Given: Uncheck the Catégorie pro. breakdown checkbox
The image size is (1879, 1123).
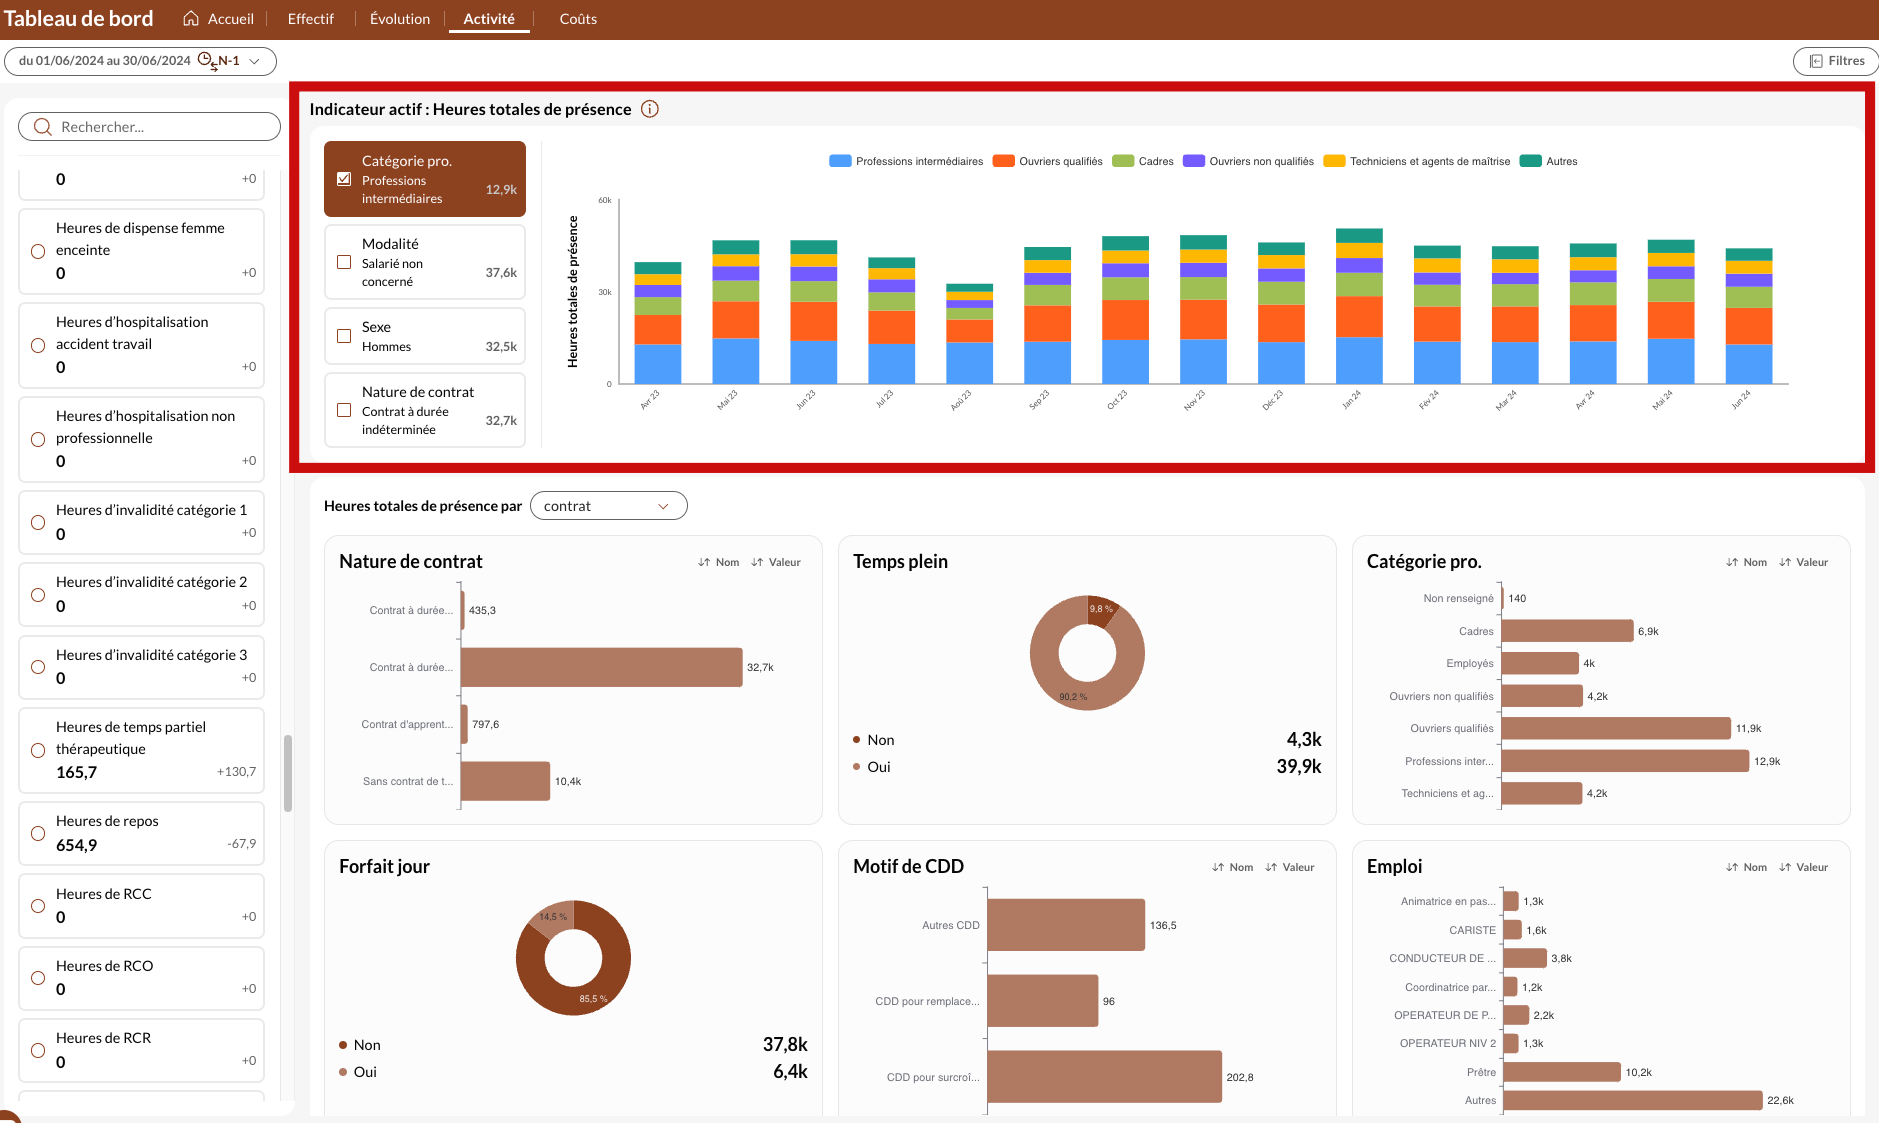Looking at the screenshot, I should tap(344, 179).
